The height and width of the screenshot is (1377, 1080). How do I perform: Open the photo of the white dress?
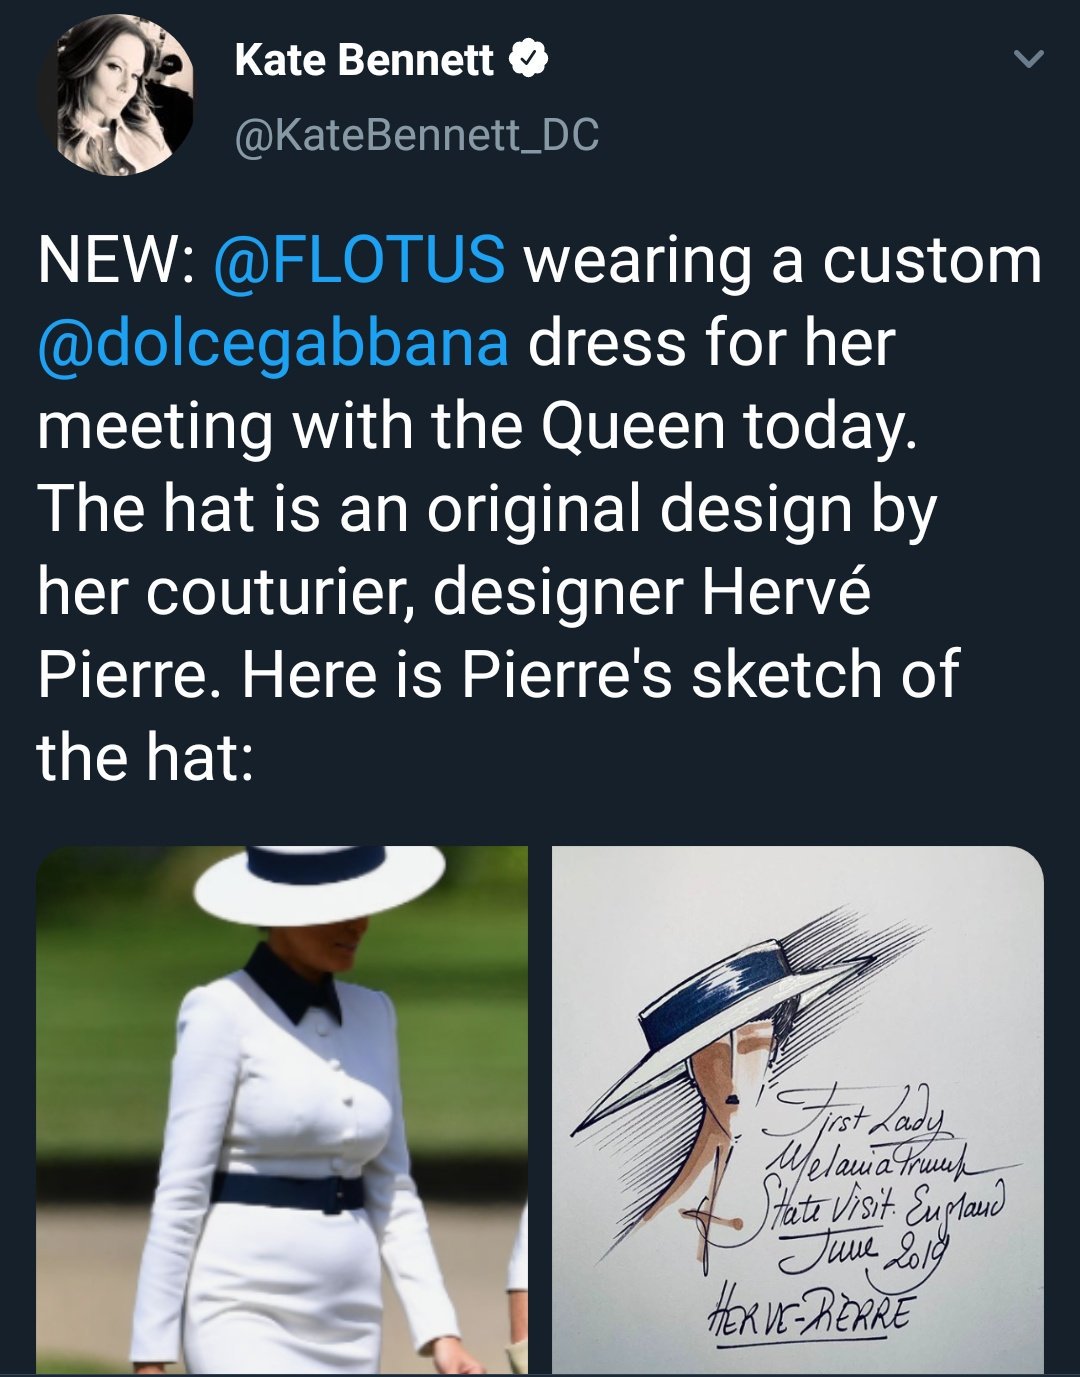pos(282,1110)
